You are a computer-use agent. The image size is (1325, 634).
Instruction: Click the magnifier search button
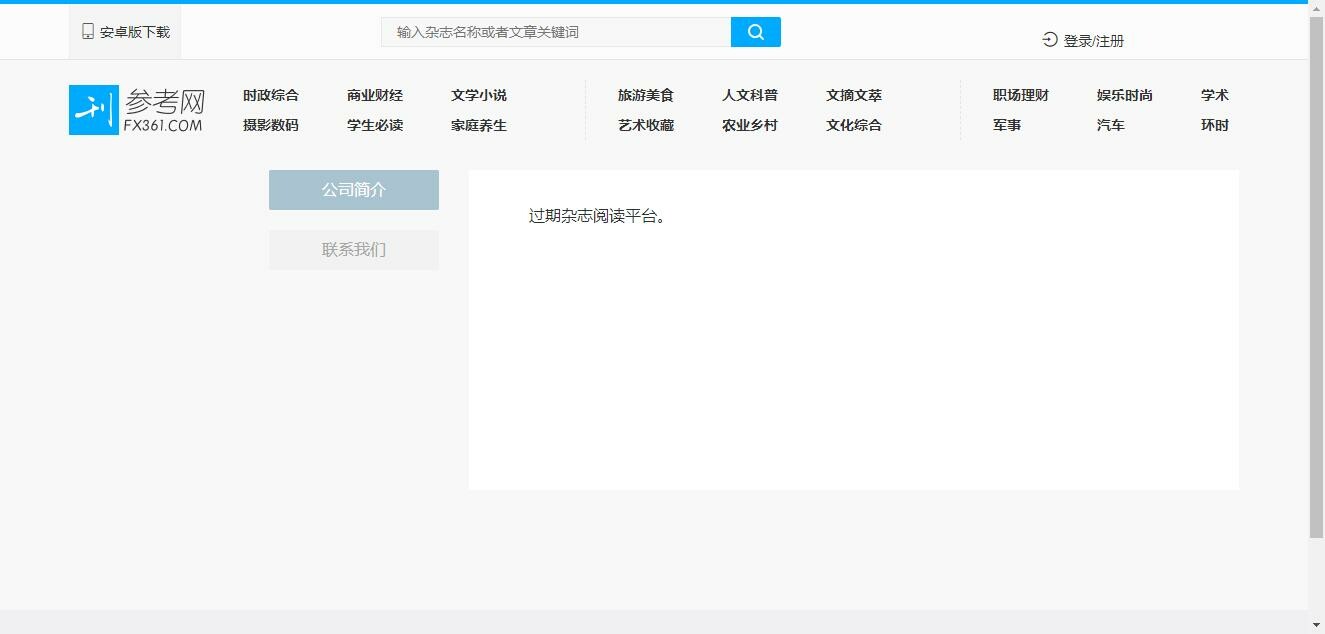coord(755,32)
